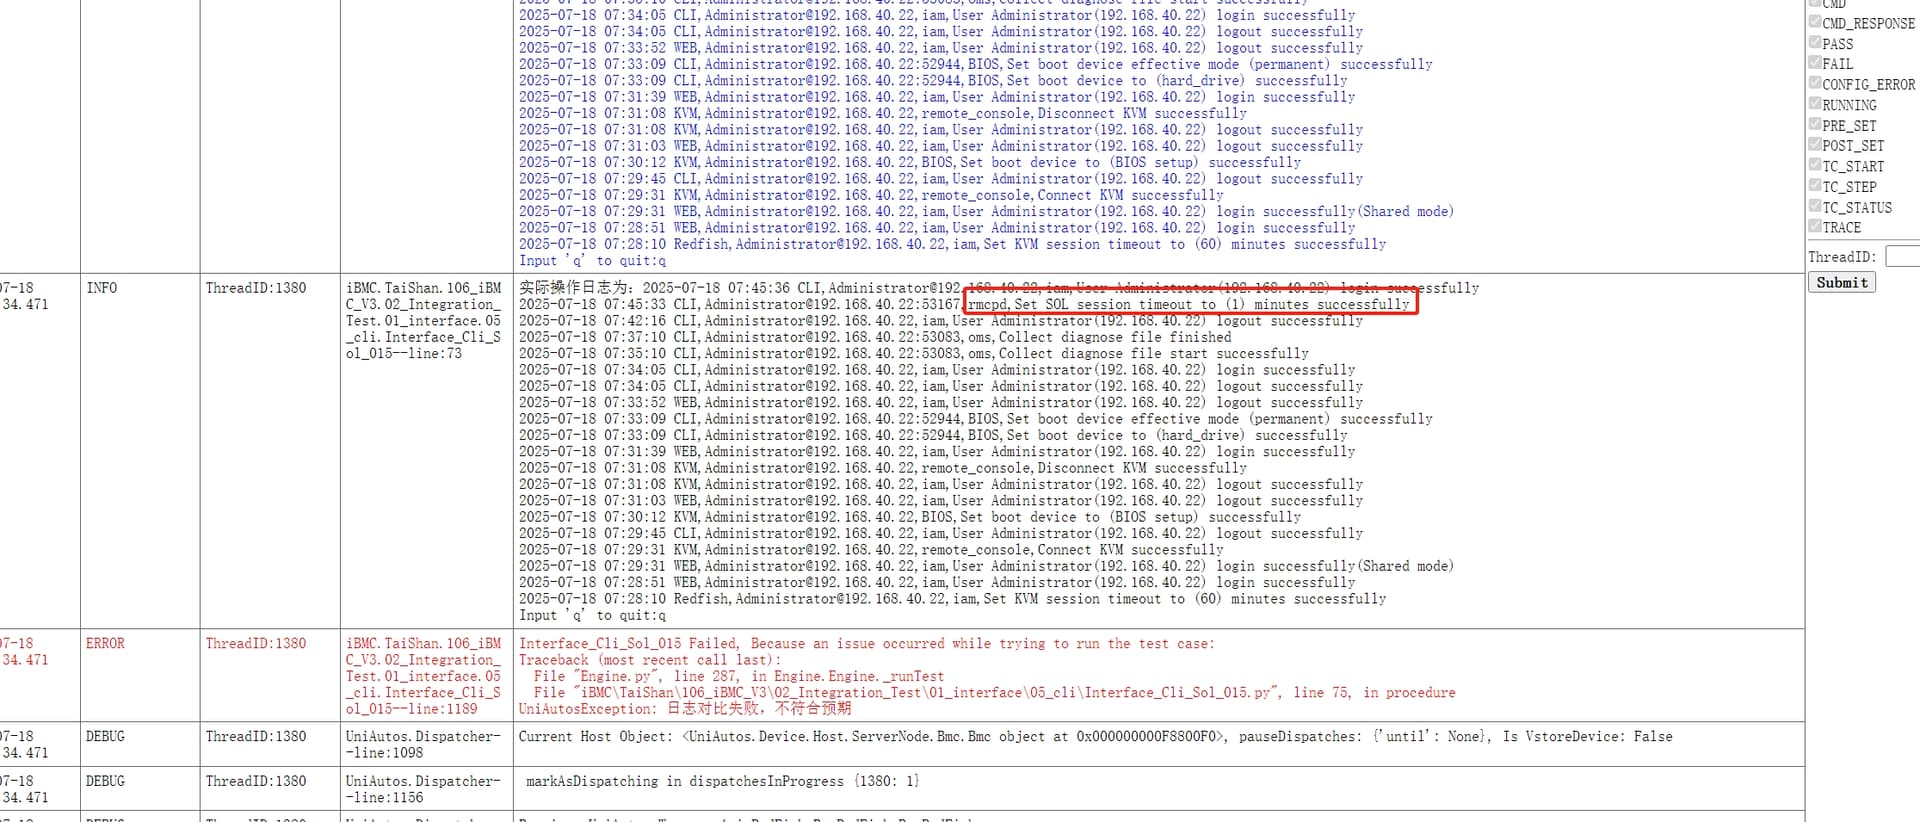The image size is (1920, 822).
Task: Toggle the PASS filter checkbox
Action: point(1814,43)
